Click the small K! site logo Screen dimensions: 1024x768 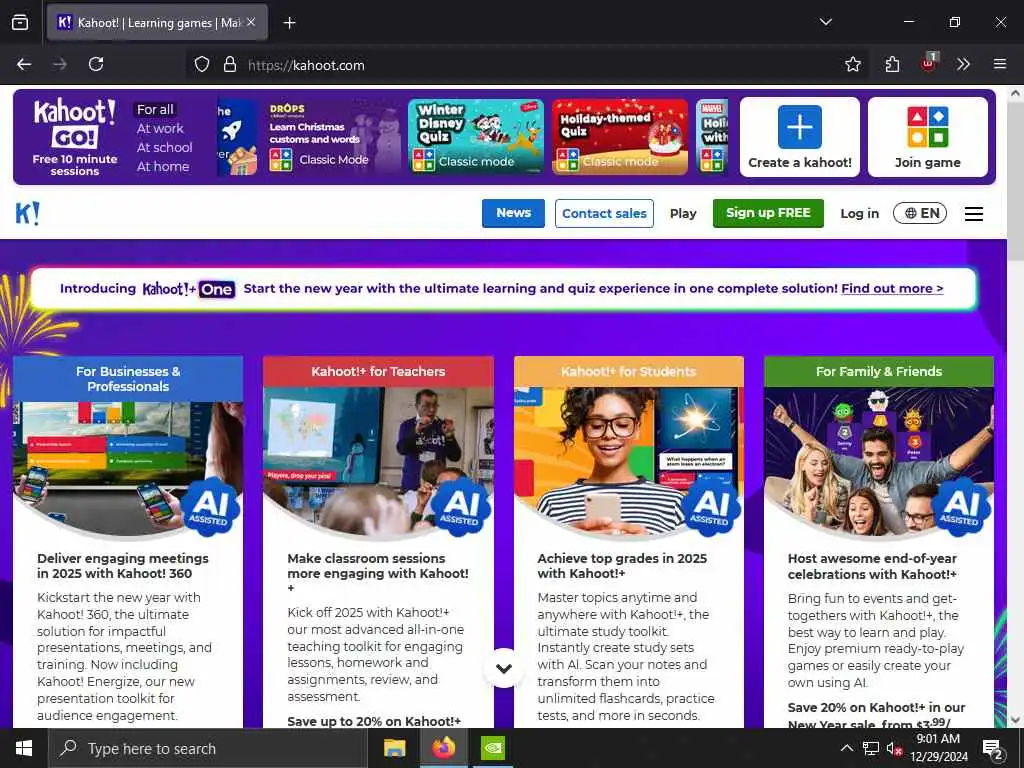pos(27,214)
